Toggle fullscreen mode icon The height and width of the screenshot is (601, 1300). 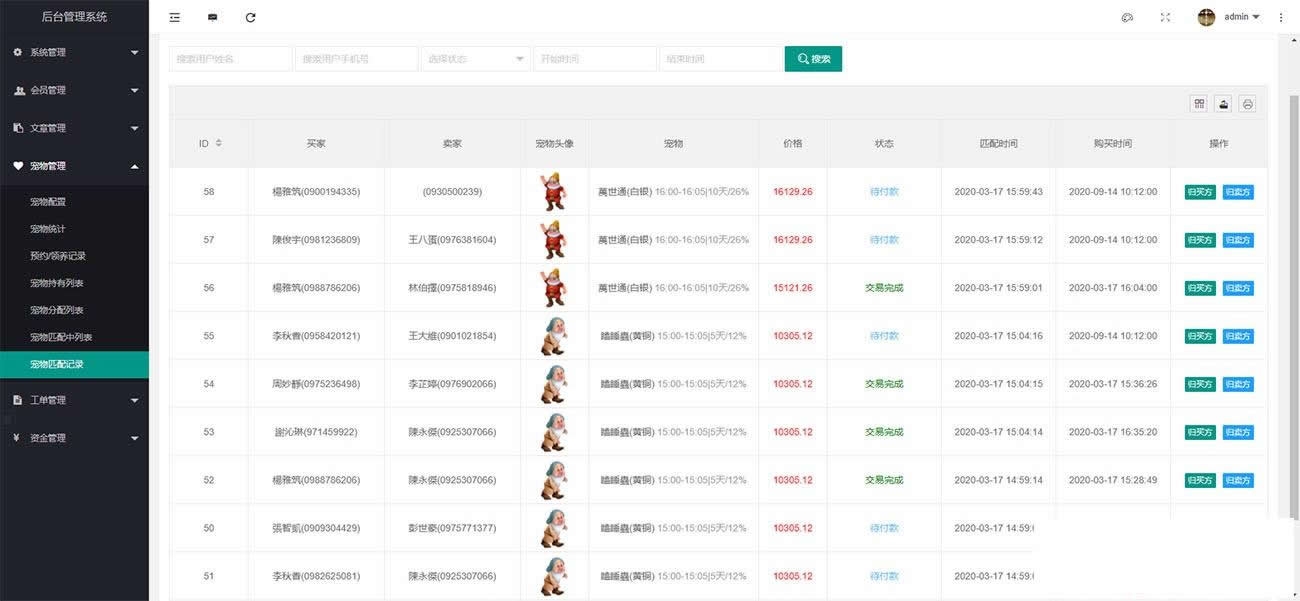click(1165, 17)
